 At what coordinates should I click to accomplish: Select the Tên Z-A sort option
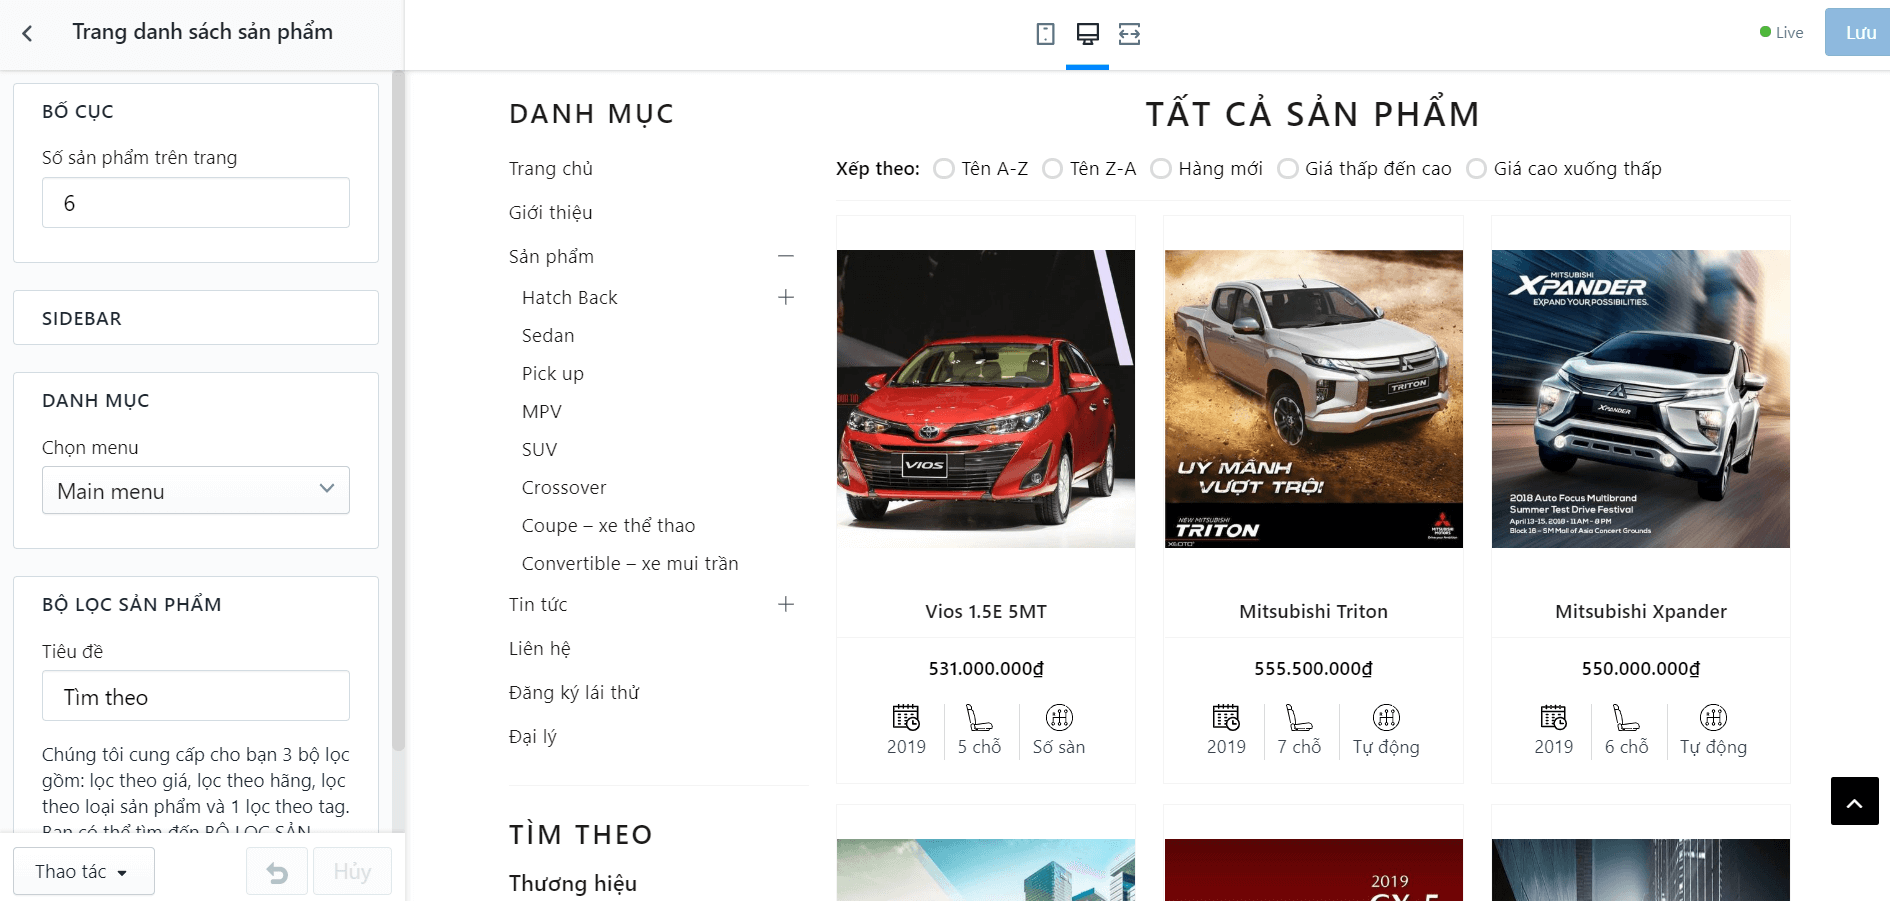1052,169
